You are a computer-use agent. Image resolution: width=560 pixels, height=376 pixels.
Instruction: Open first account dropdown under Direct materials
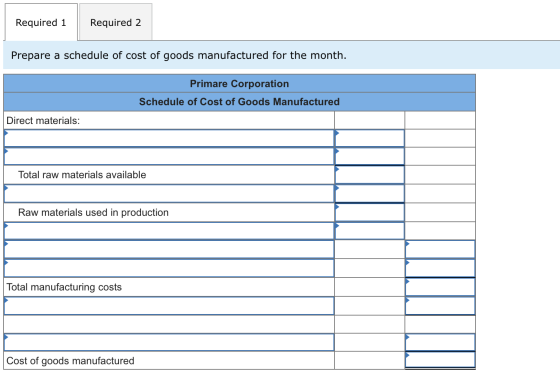169,138
